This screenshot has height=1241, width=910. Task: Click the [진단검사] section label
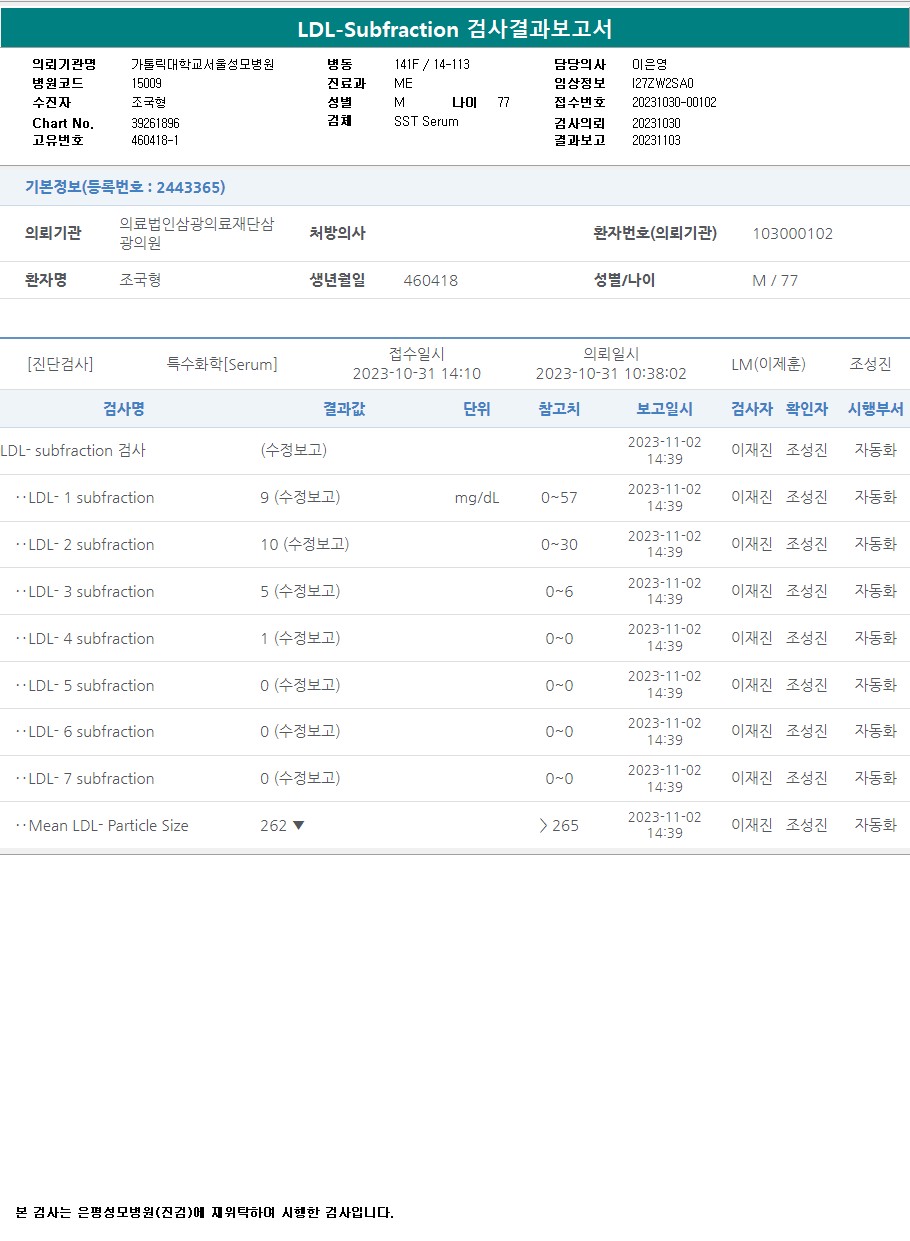pos(60,365)
